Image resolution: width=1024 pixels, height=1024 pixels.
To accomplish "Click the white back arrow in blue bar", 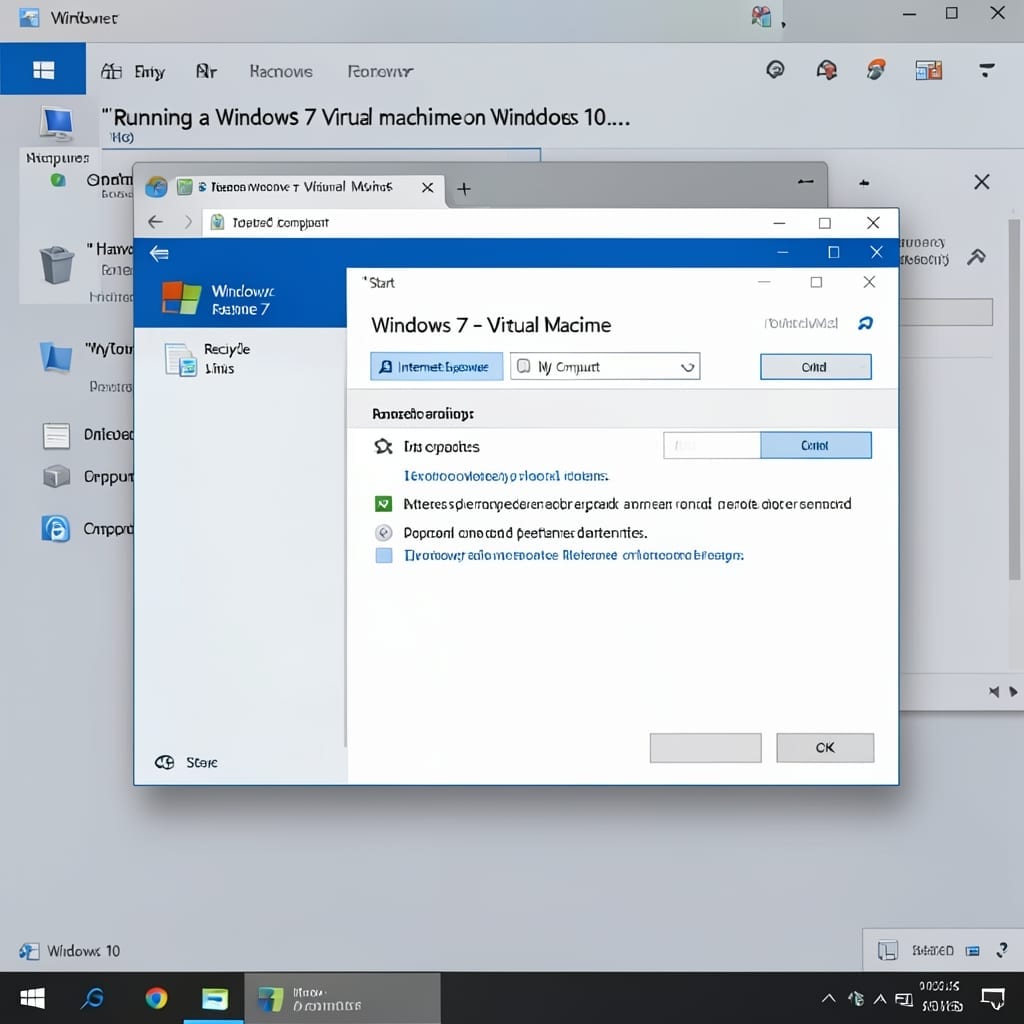I will pos(159,253).
